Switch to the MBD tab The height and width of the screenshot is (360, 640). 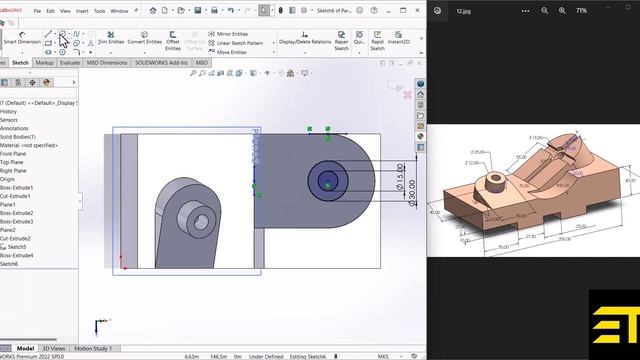[202, 62]
